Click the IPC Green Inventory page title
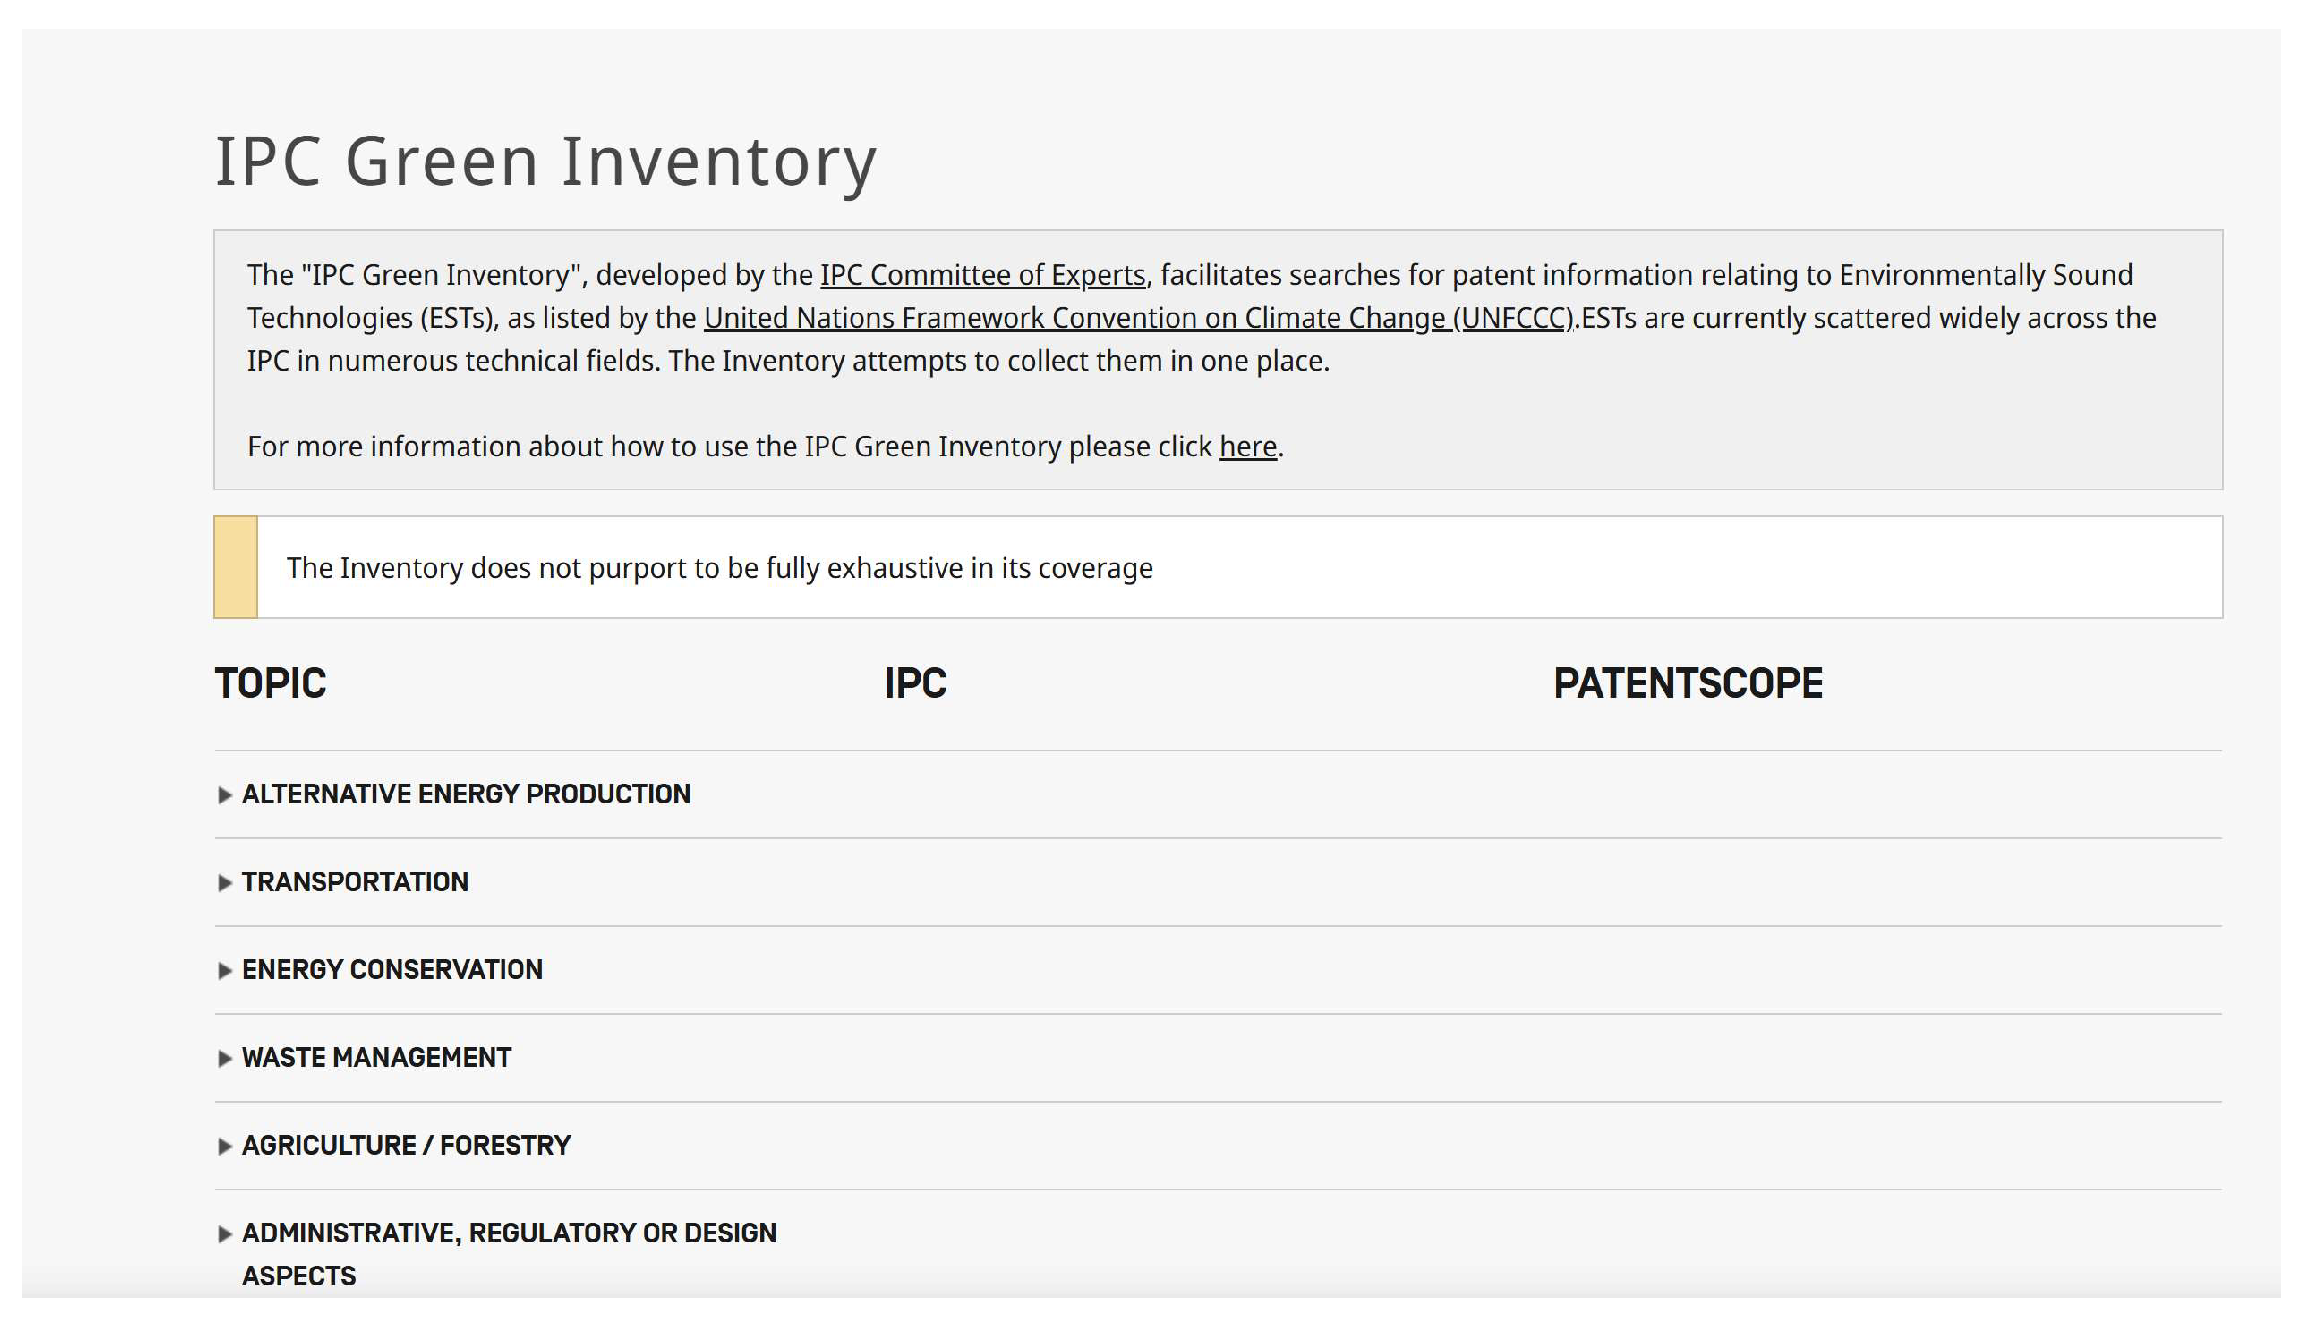This screenshot has width=2313, height=1328. tap(546, 162)
